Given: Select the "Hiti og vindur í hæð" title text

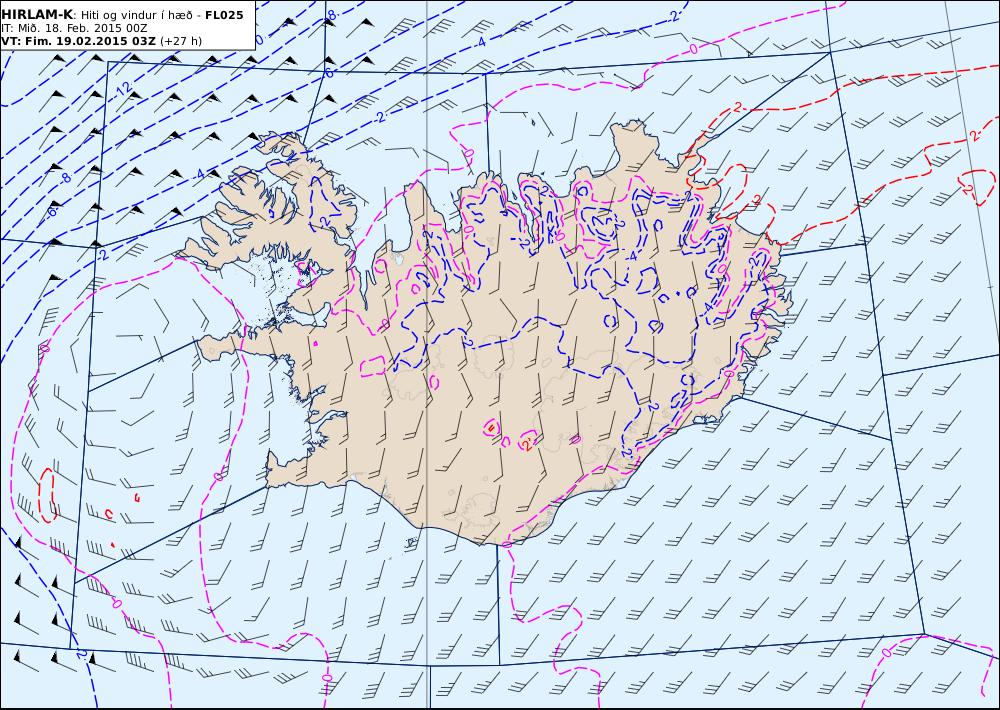Looking at the screenshot, I should [138, 15].
